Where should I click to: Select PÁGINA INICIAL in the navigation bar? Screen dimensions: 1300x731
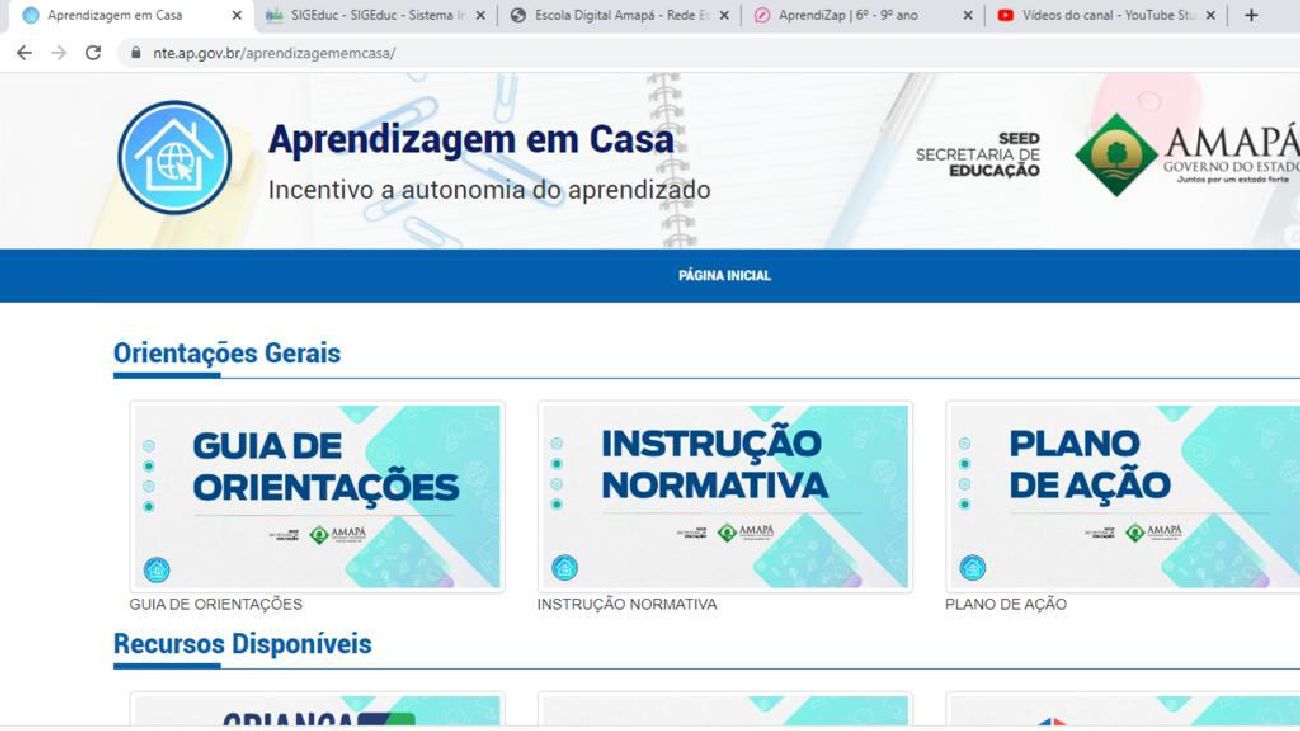tap(725, 276)
